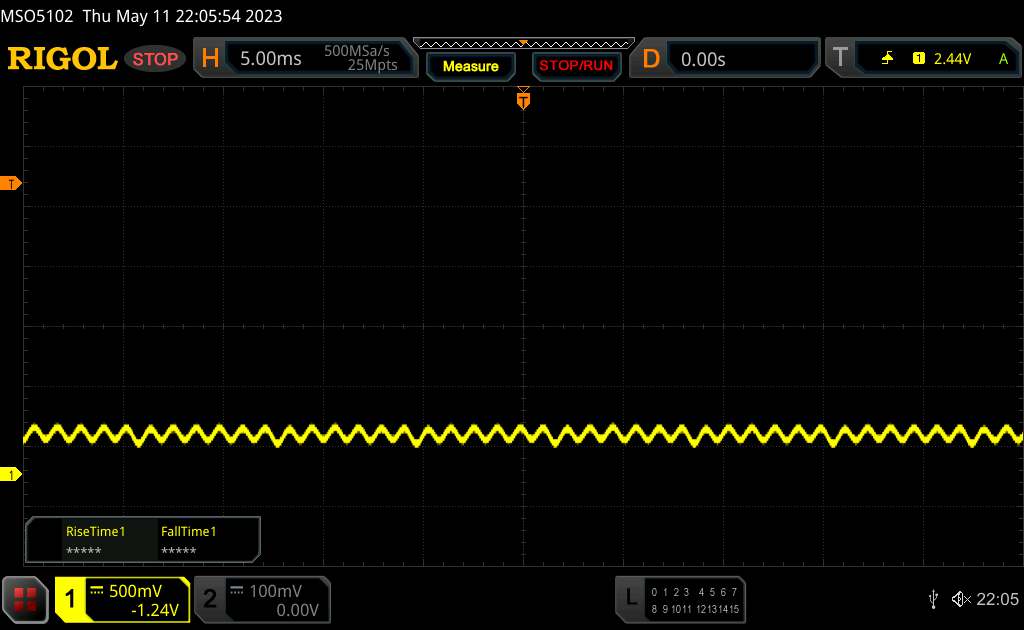
Task: Click the channel 2 0.00V offset value
Action: pos(297,610)
